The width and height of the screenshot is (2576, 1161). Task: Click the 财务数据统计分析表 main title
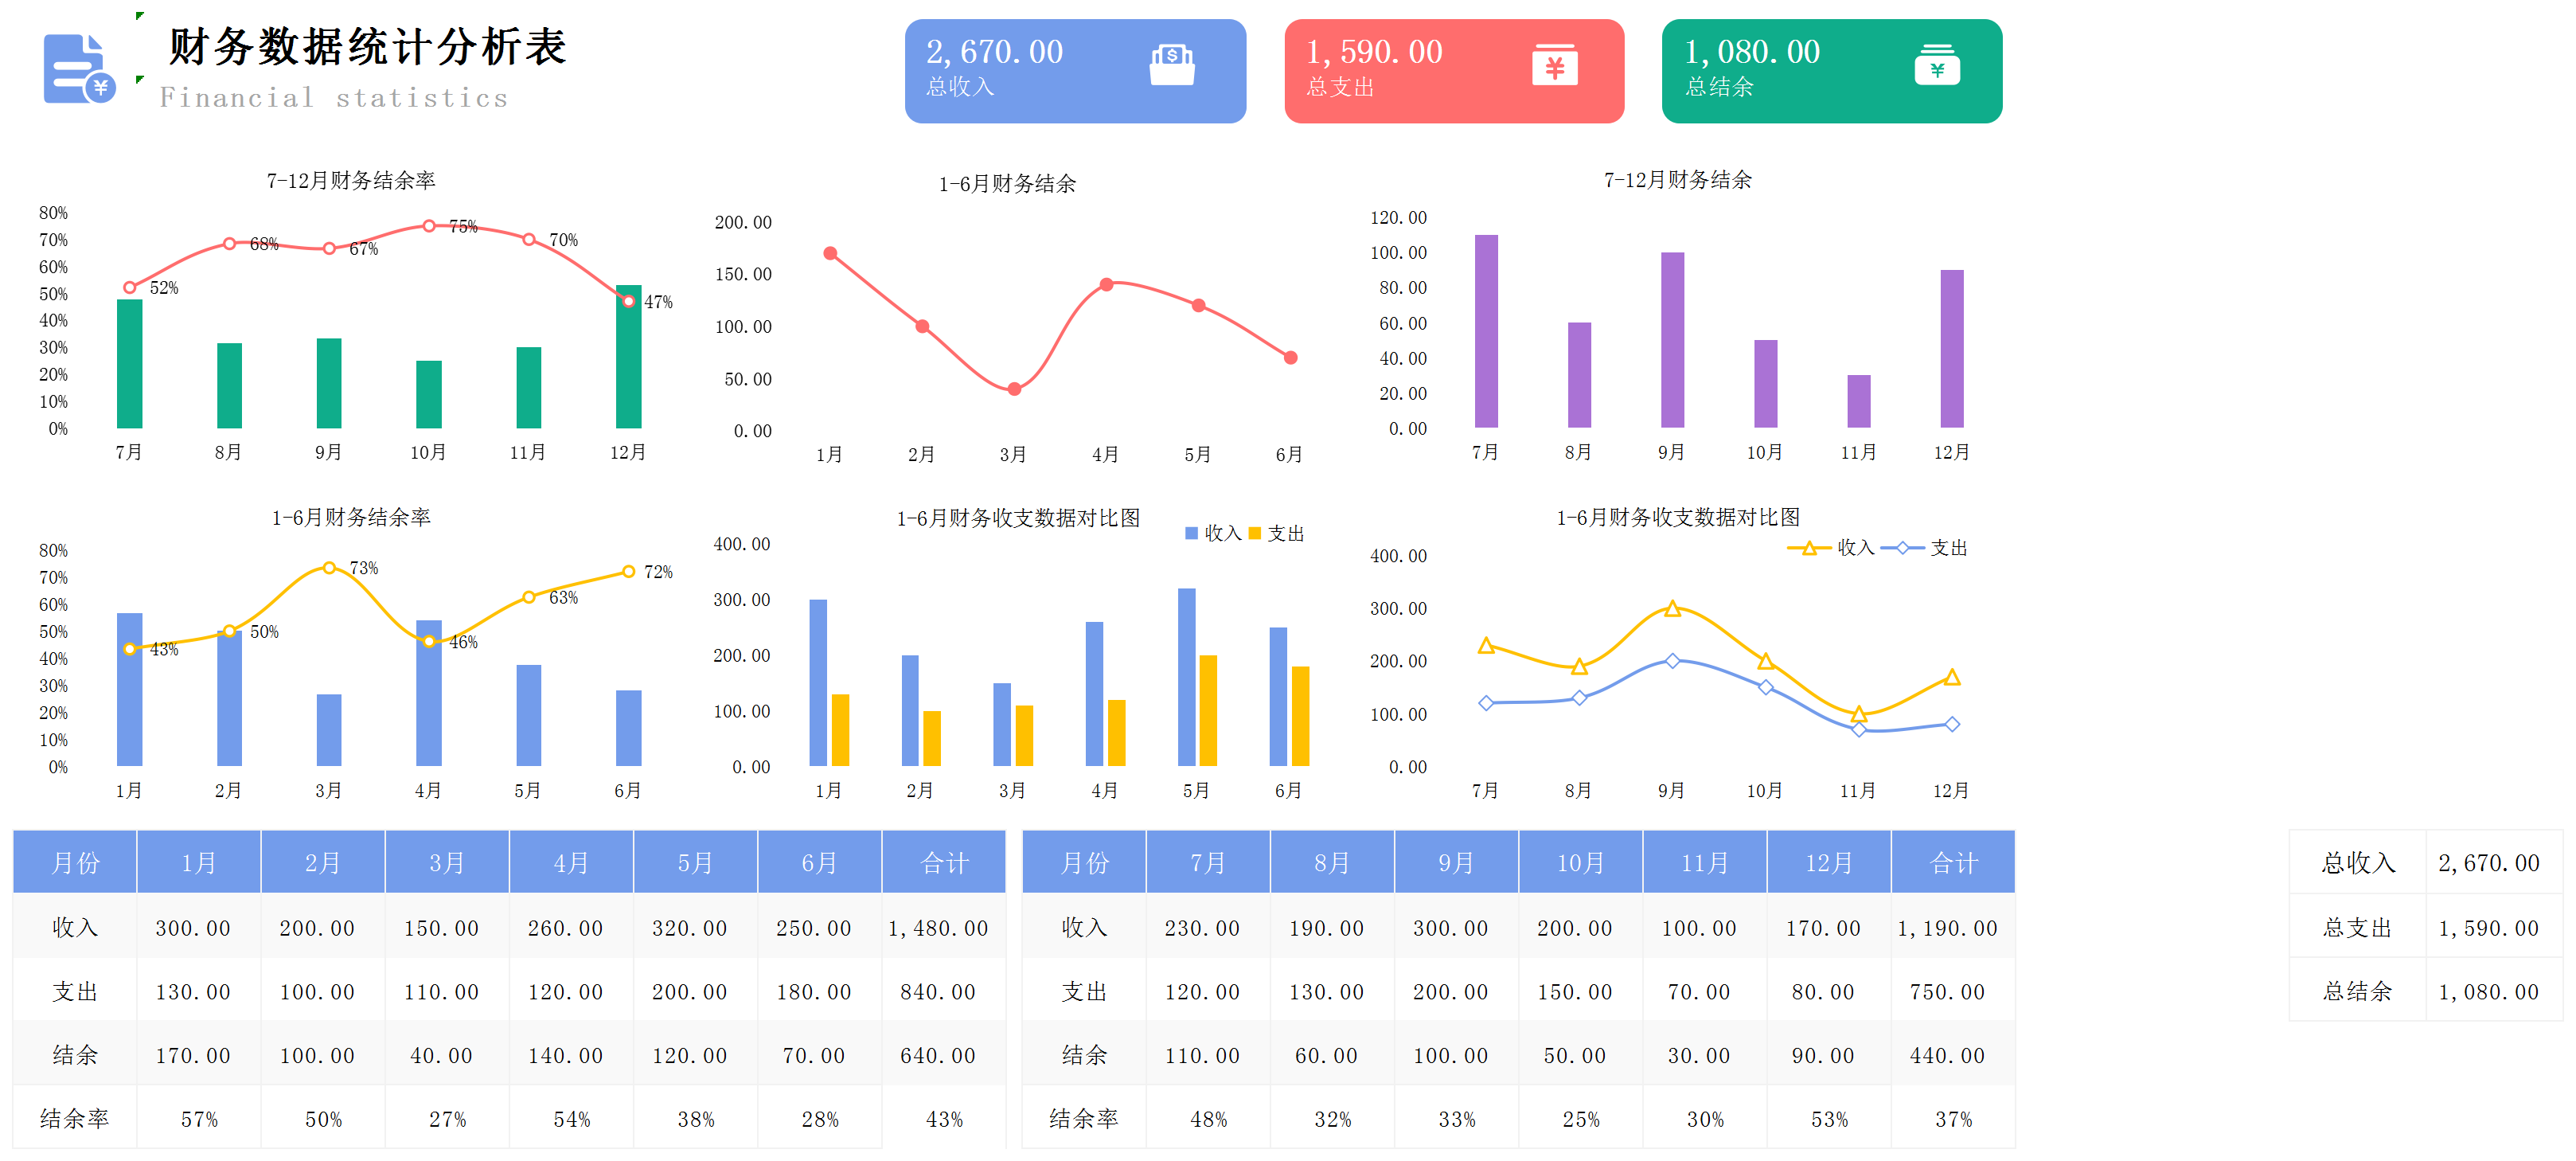tap(367, 47)
